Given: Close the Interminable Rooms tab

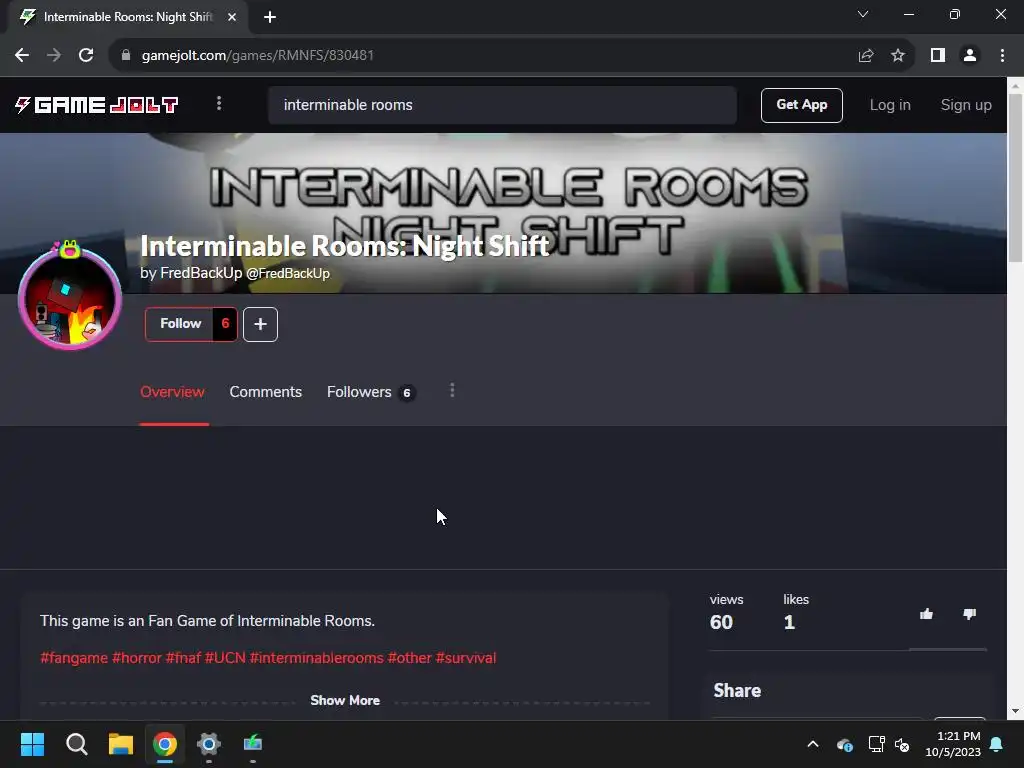Looking at the screenshot, I should 232,17.
